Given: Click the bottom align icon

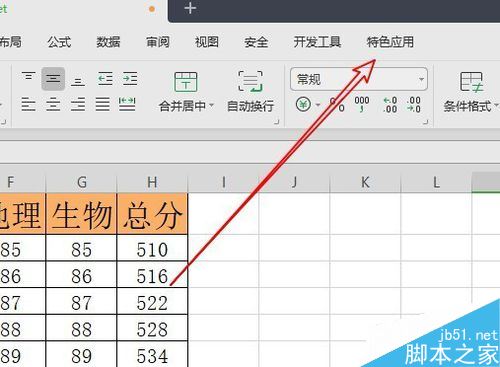Looking at the screenshot, I should tap(78, 81).
